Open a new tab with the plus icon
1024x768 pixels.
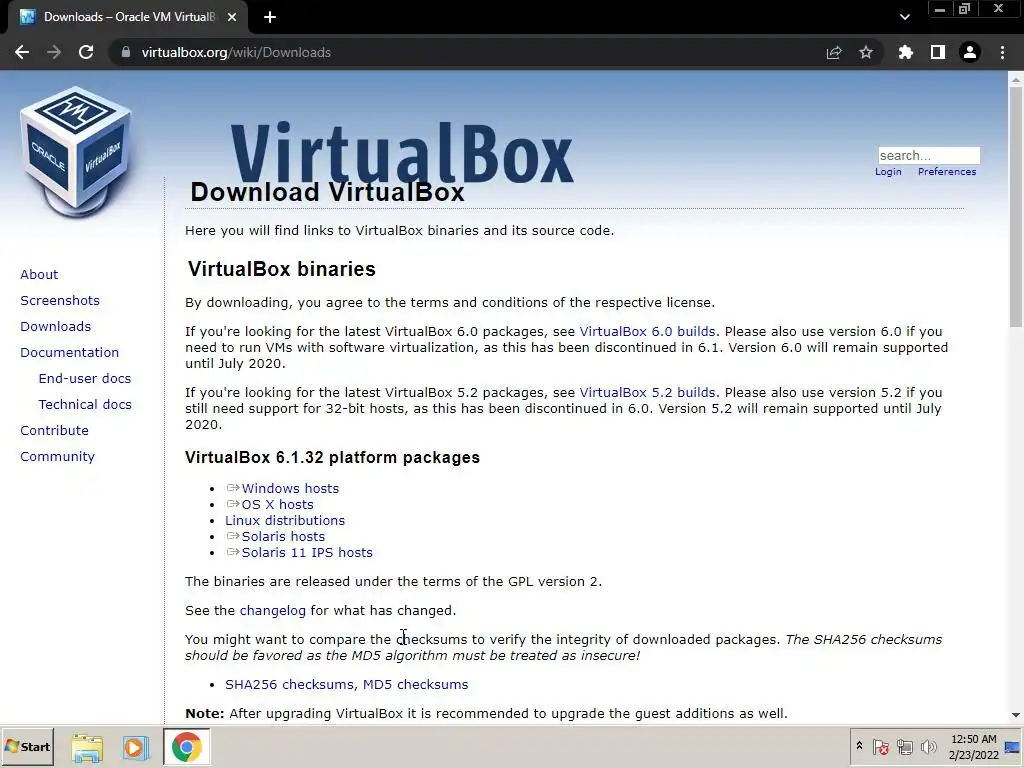click(x=270, y=17)
